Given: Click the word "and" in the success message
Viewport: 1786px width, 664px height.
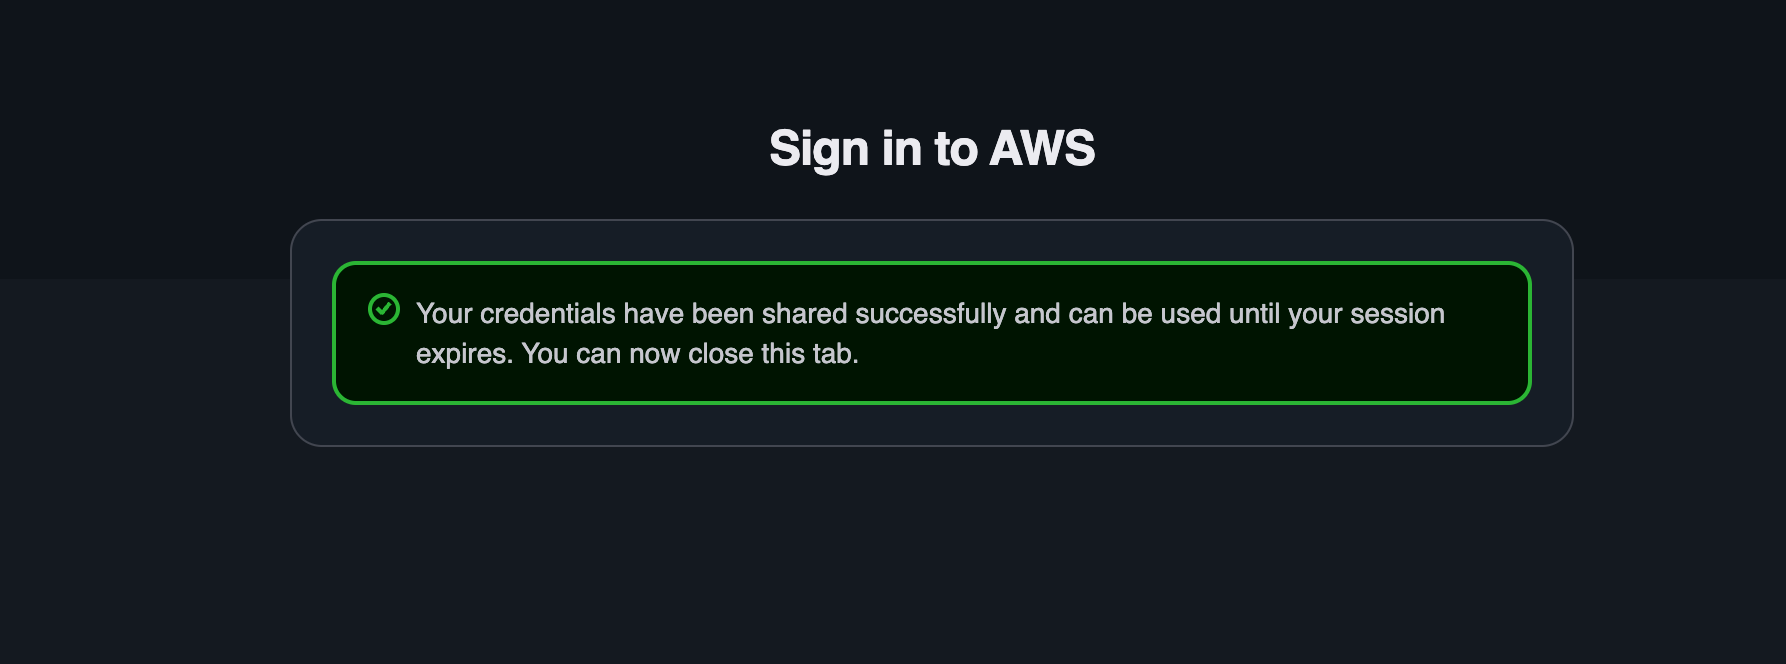Looking at the screenshot, I should click(x=1037, y=314).
